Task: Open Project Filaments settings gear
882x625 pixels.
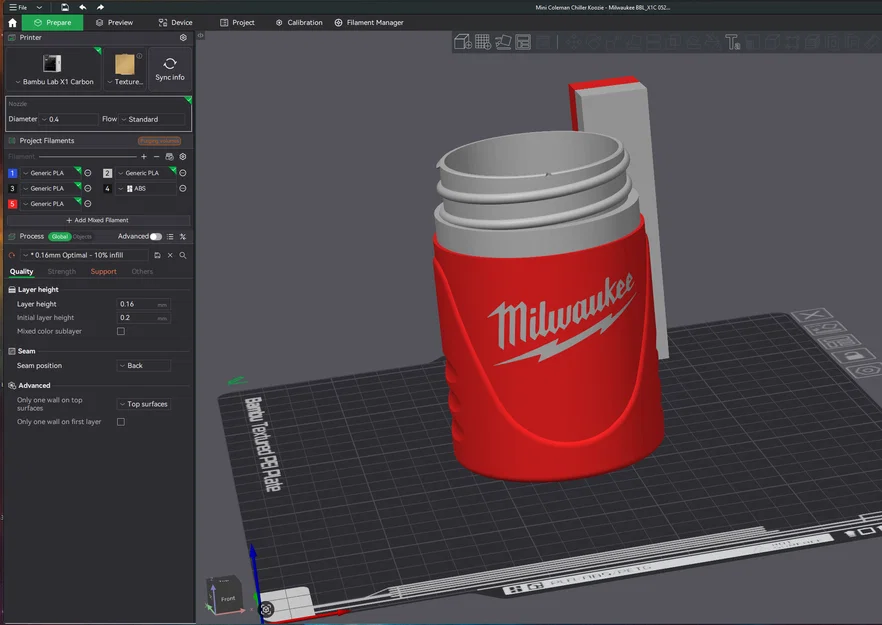Action: tap(183, 156)
